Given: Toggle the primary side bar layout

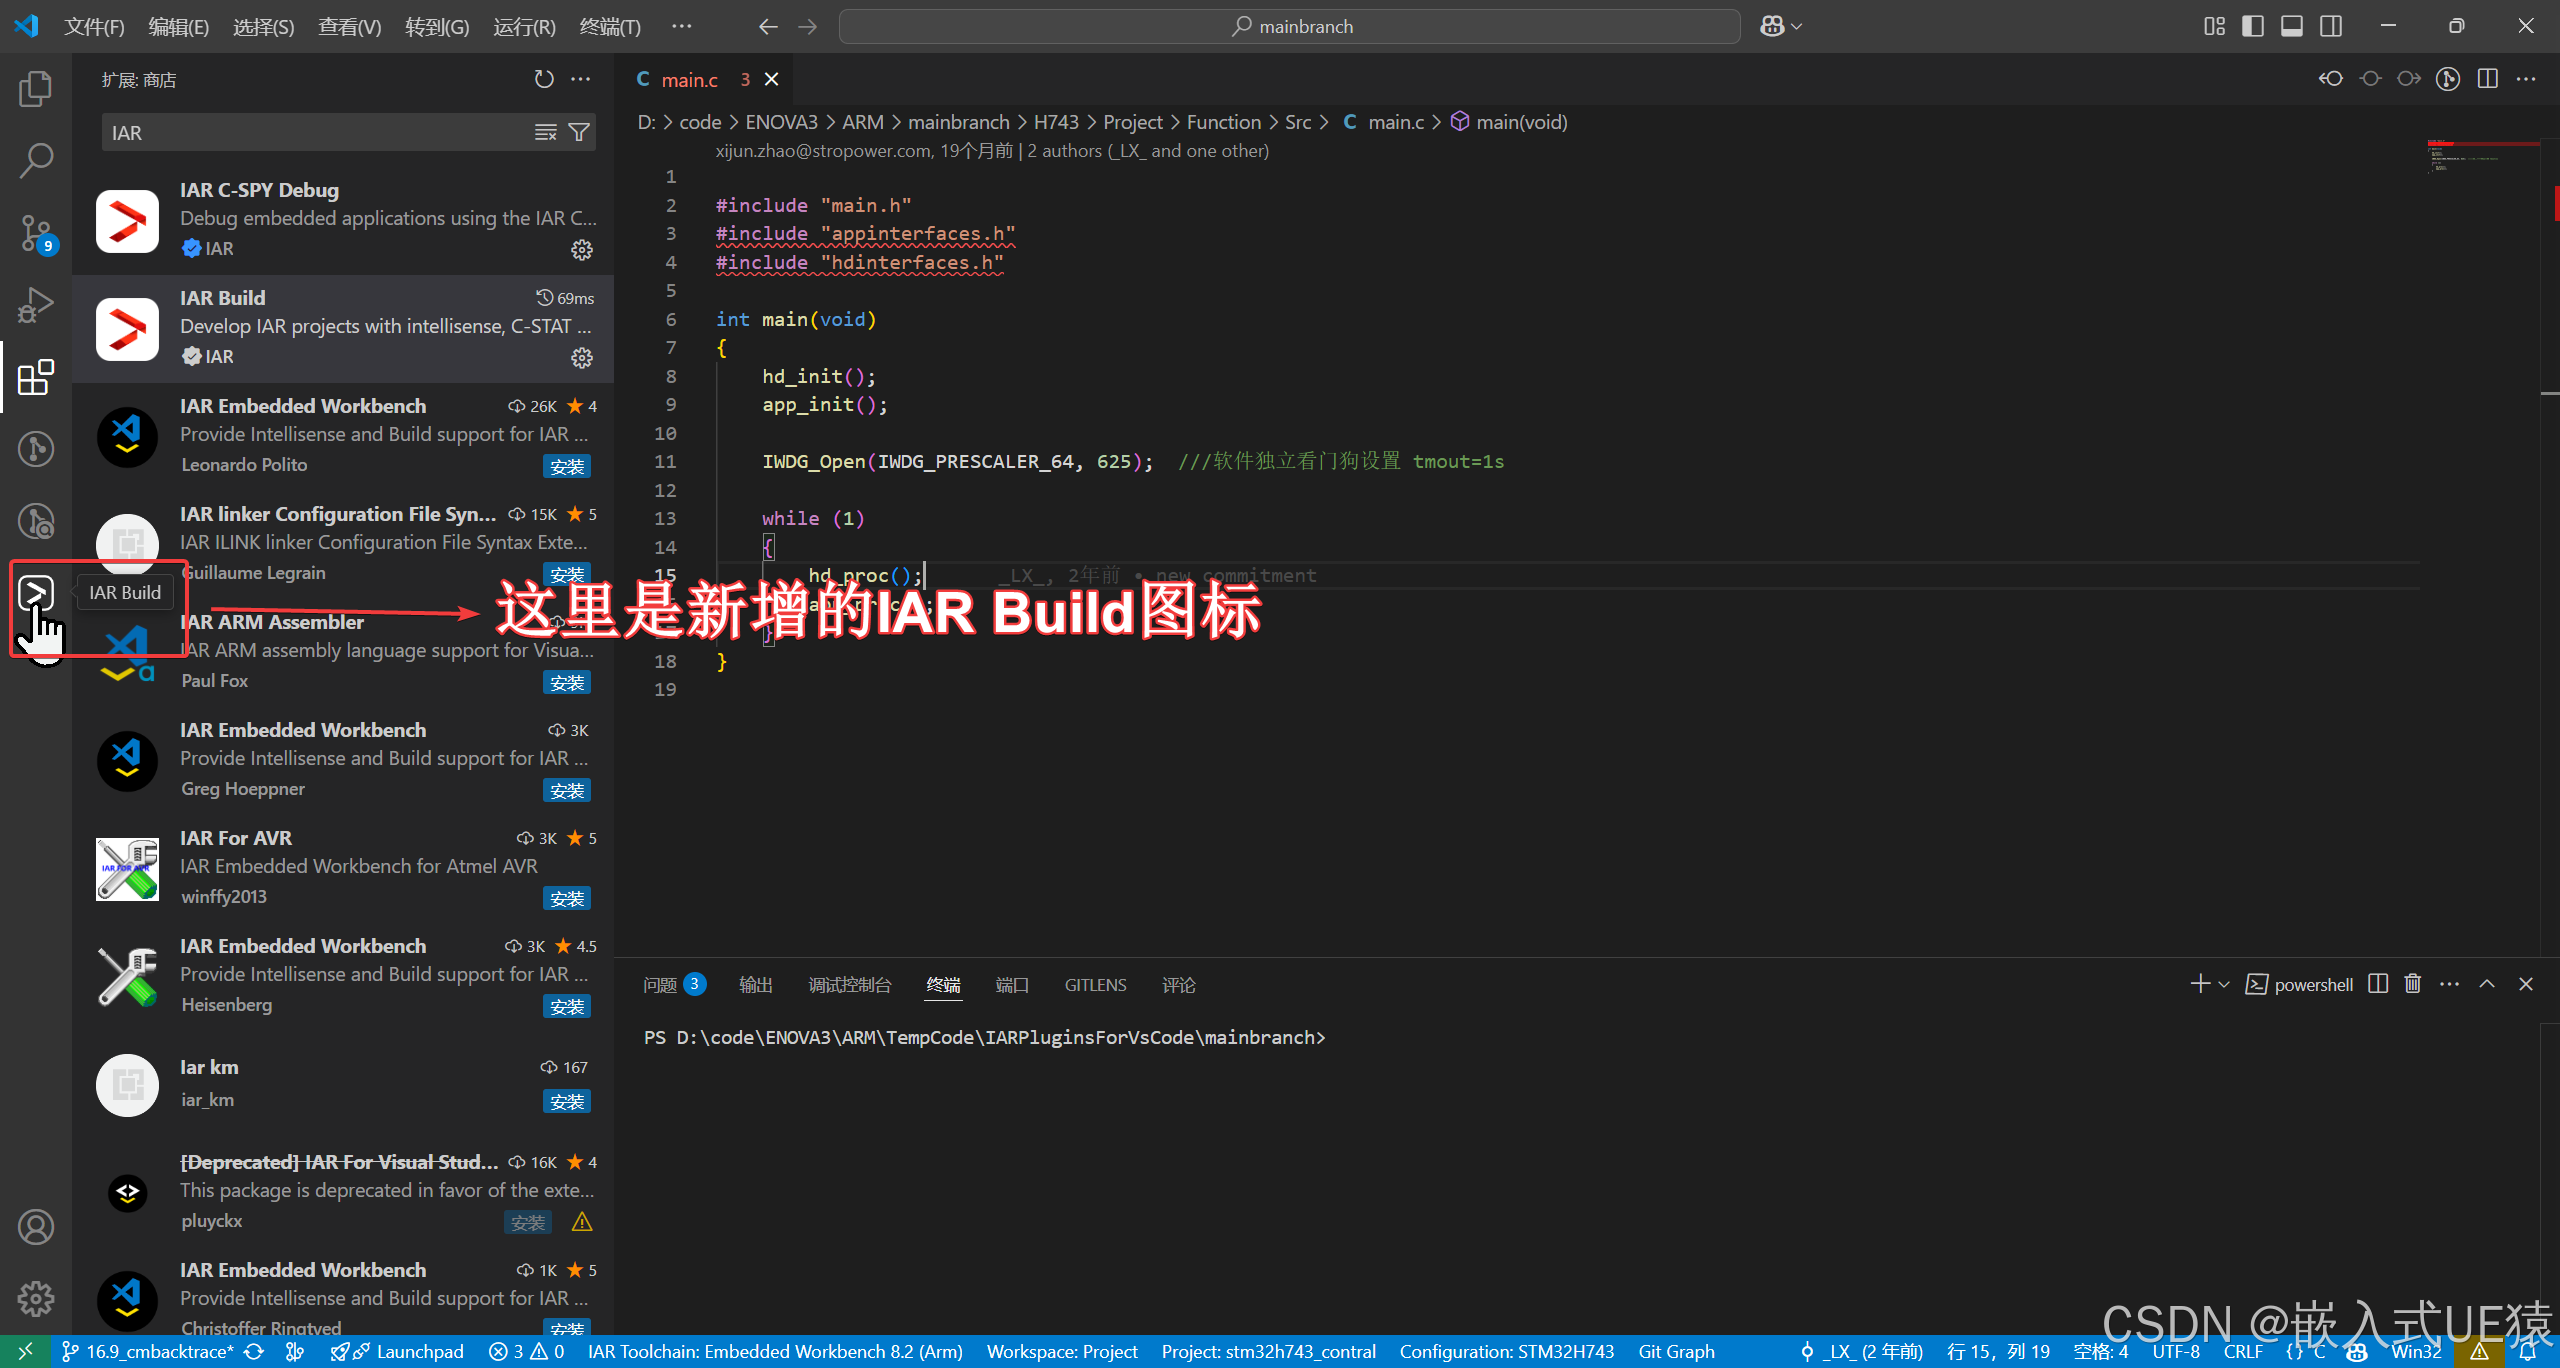Looking at the screenshot, I should (2253, 26).
